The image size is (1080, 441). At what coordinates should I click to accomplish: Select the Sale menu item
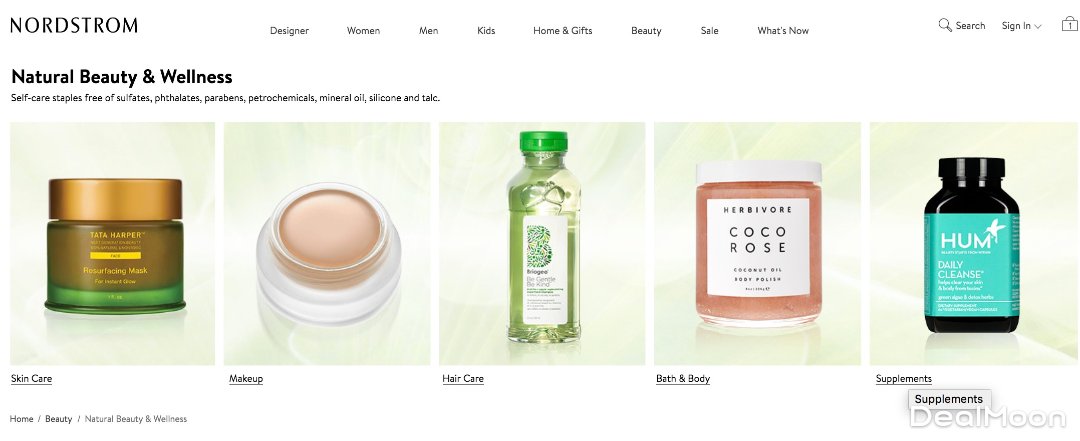pyautogui.click(x=709, y=30)
